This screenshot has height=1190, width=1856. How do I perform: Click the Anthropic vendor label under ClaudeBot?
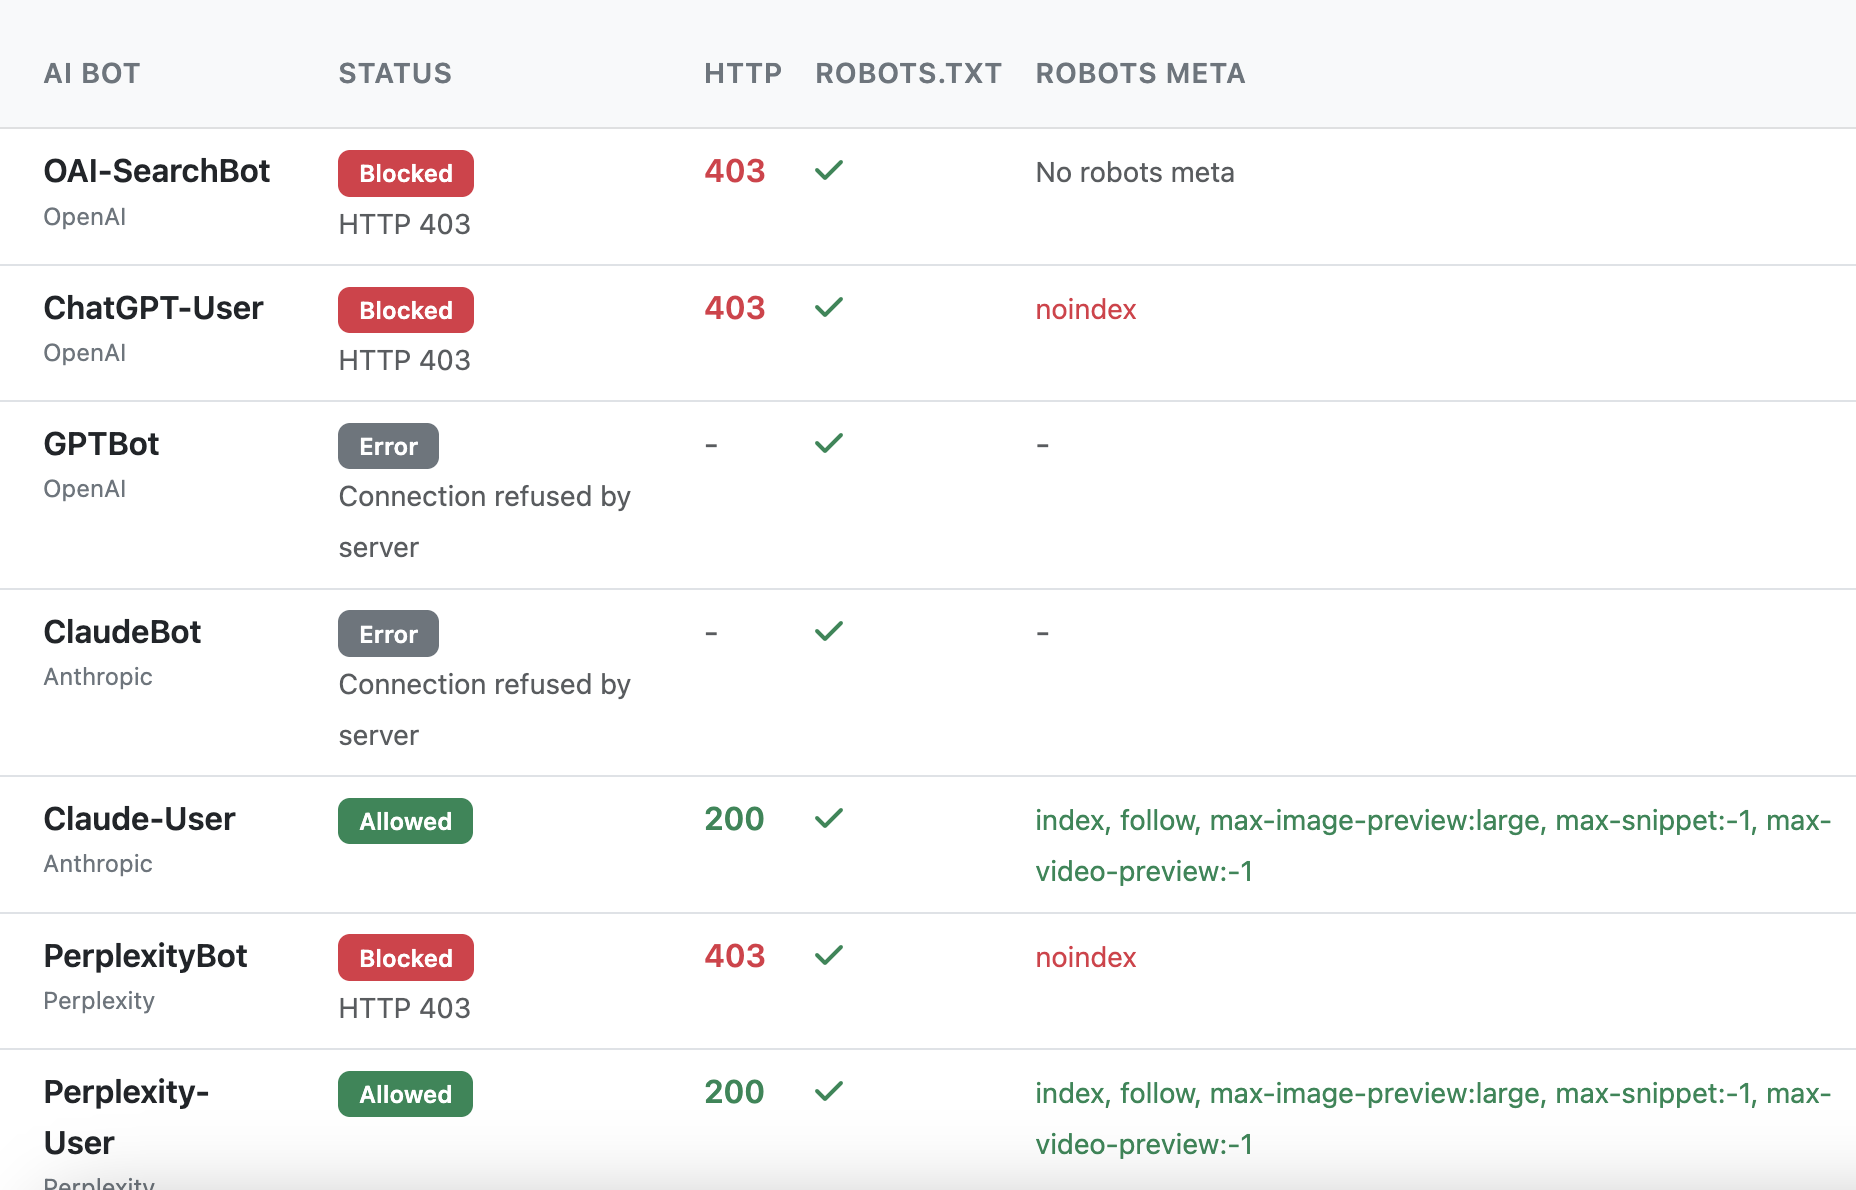click(x=98, y=677)
